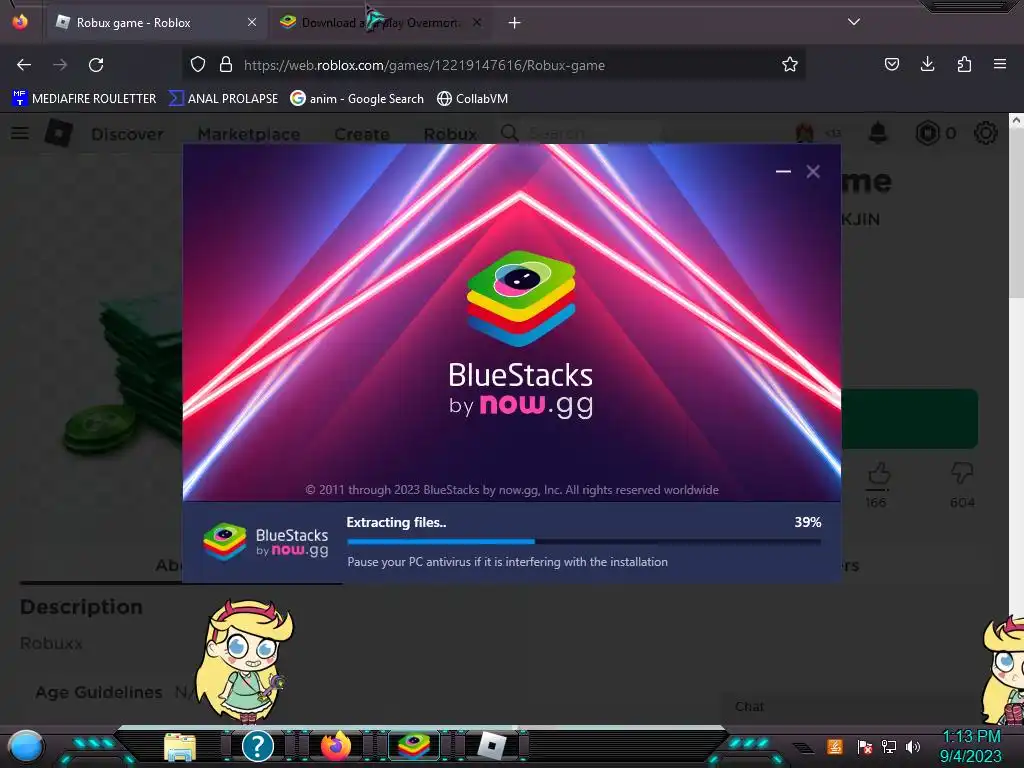Open File Explorer from taskbar

click(x=180, y=746)
